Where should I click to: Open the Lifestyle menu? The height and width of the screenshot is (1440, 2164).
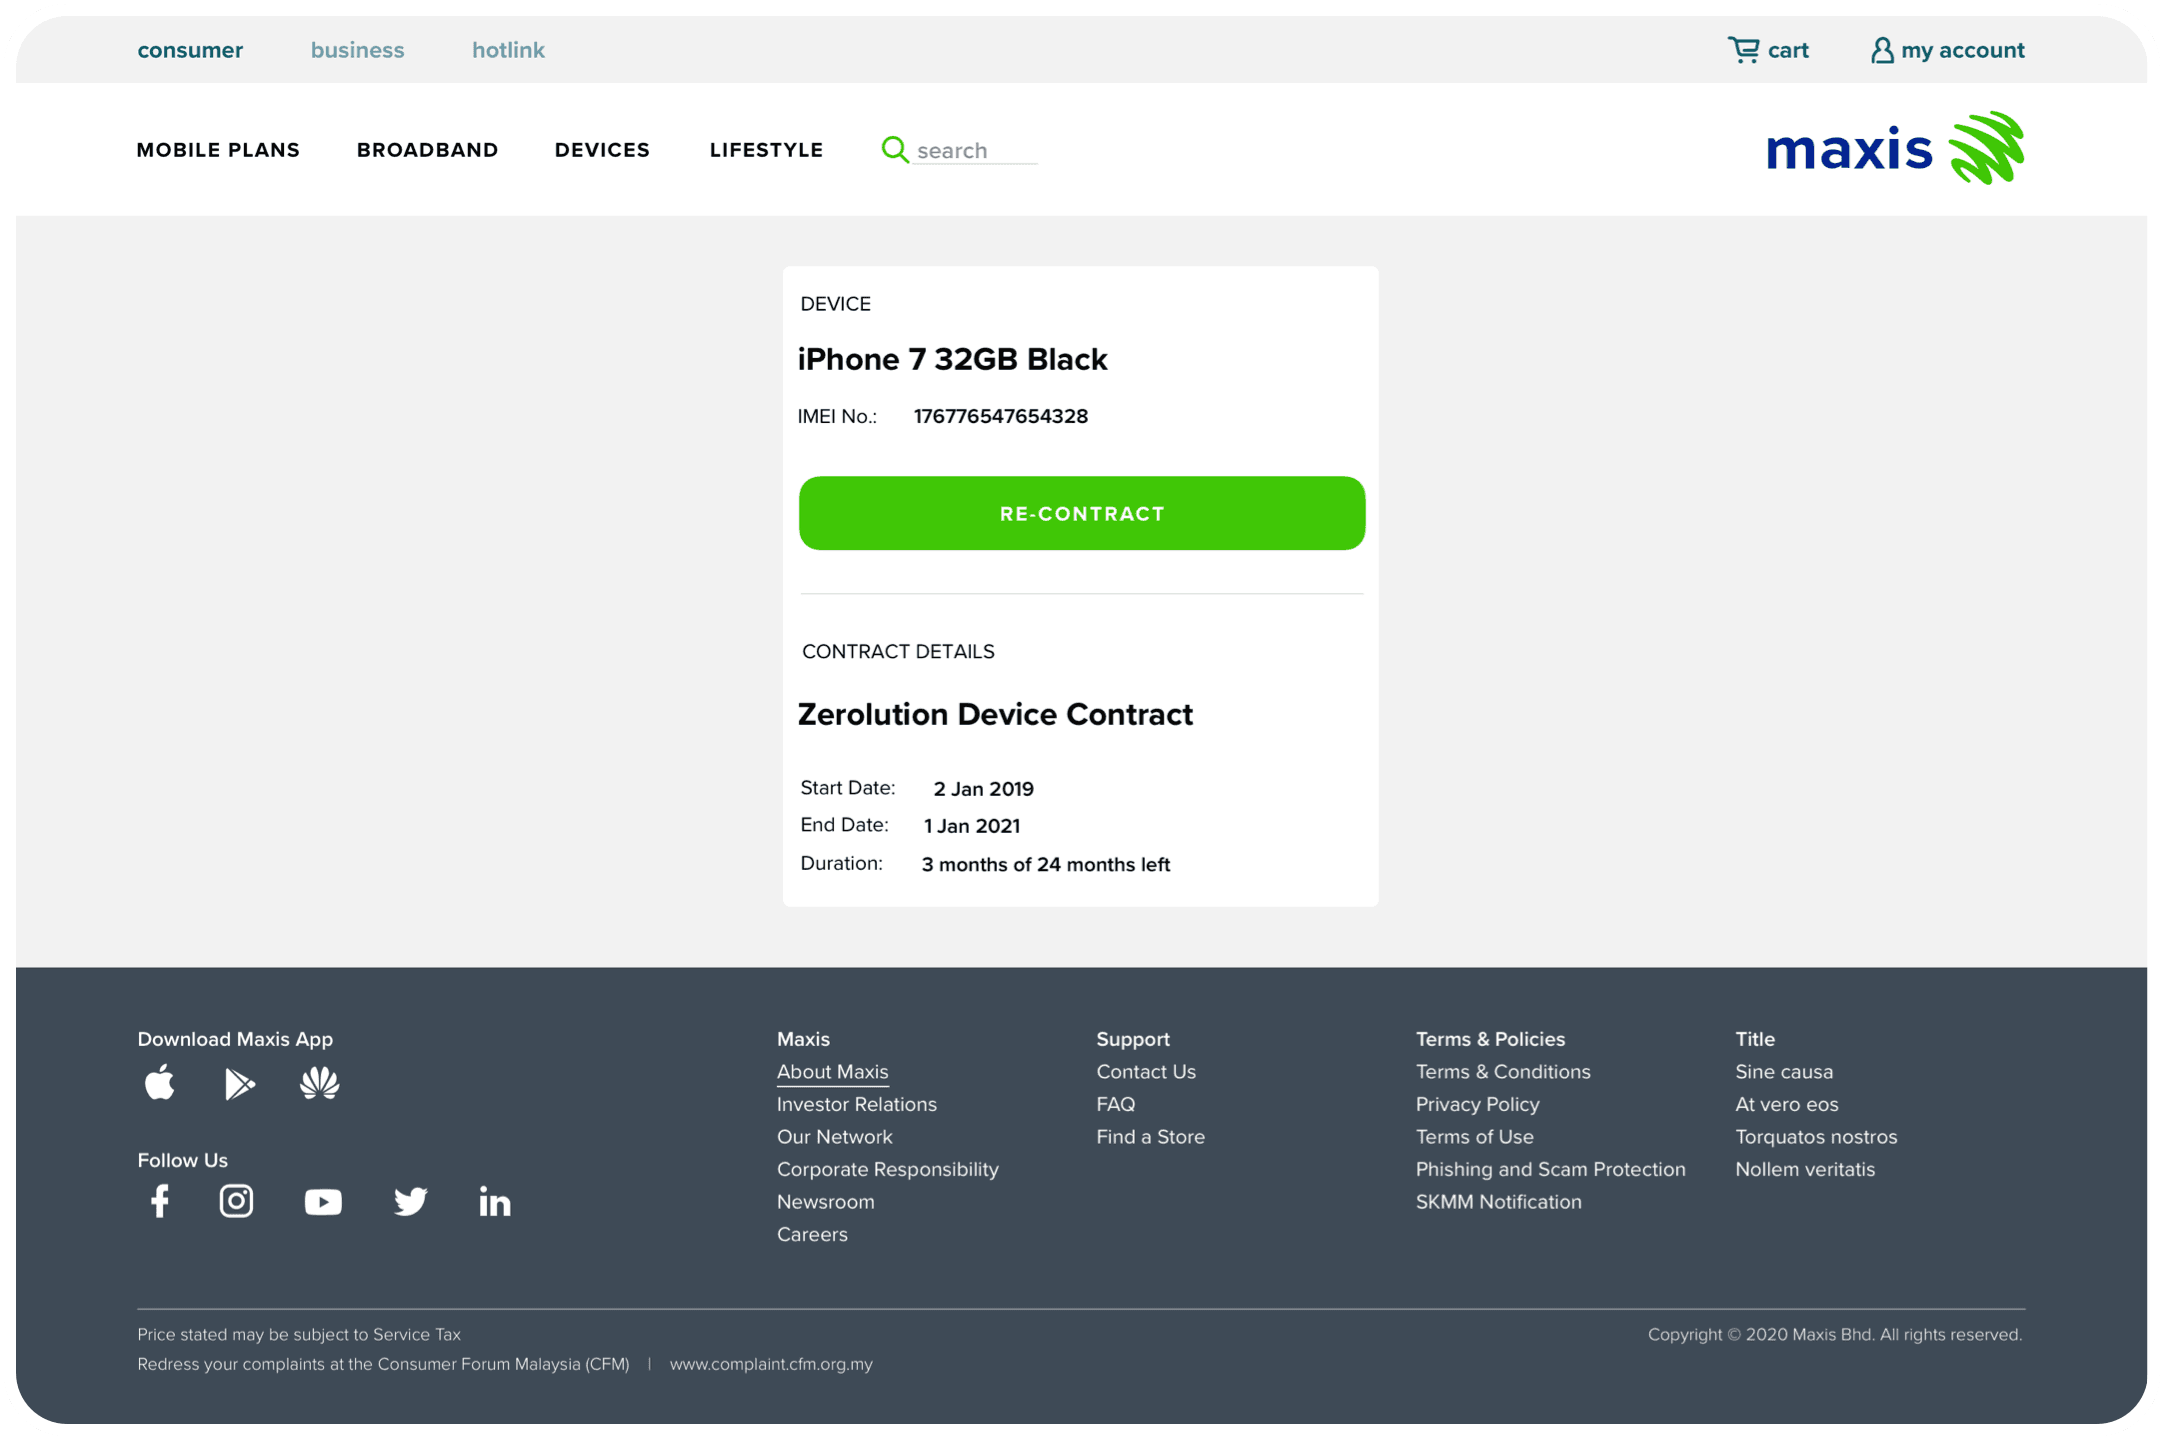(x=766, y=150)
